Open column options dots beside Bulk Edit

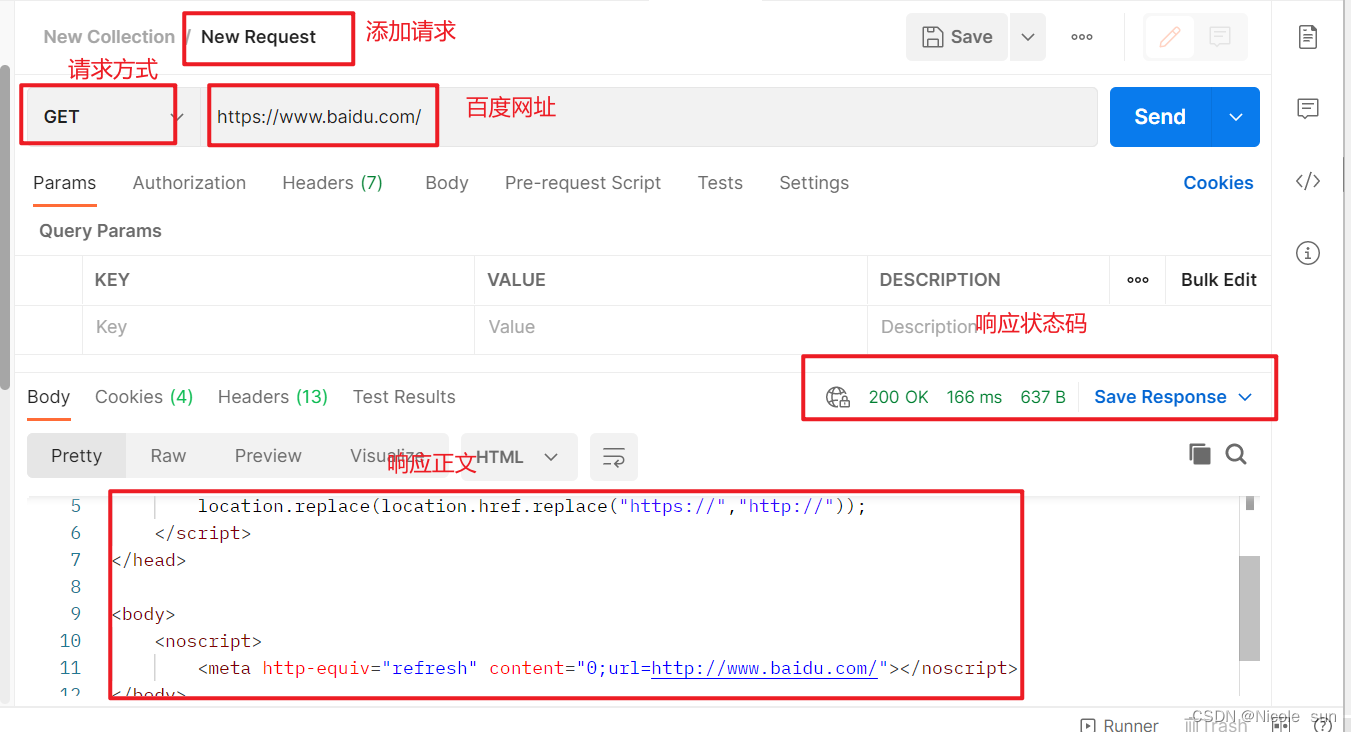coord(1138,280)
